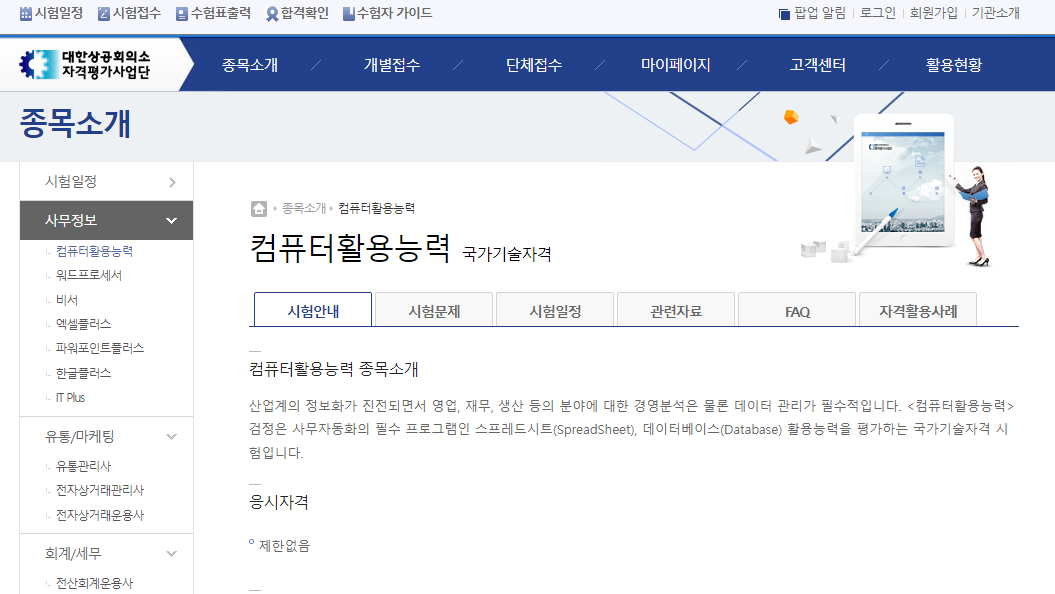Click the 수험자 가이드 book icon

pyautogui.click(x=349, y=13)
